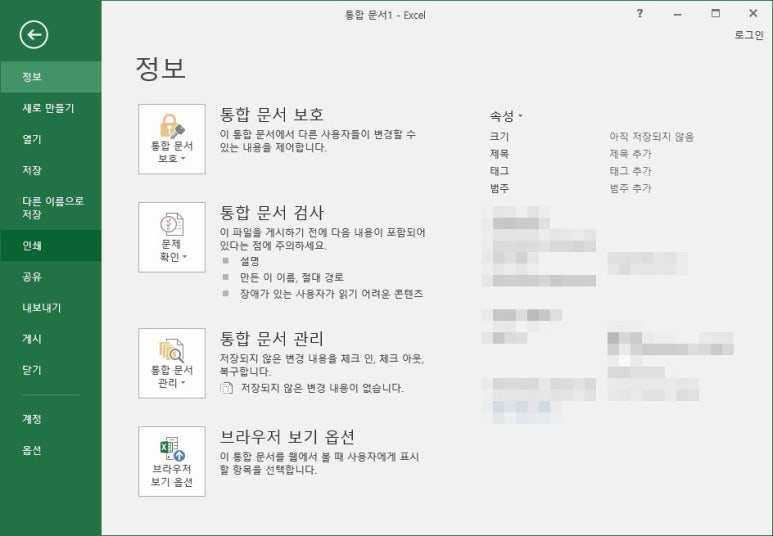Open the 계정 account page
The width and height of the screenshot is (773, 536).
click(x=51, y=419)
